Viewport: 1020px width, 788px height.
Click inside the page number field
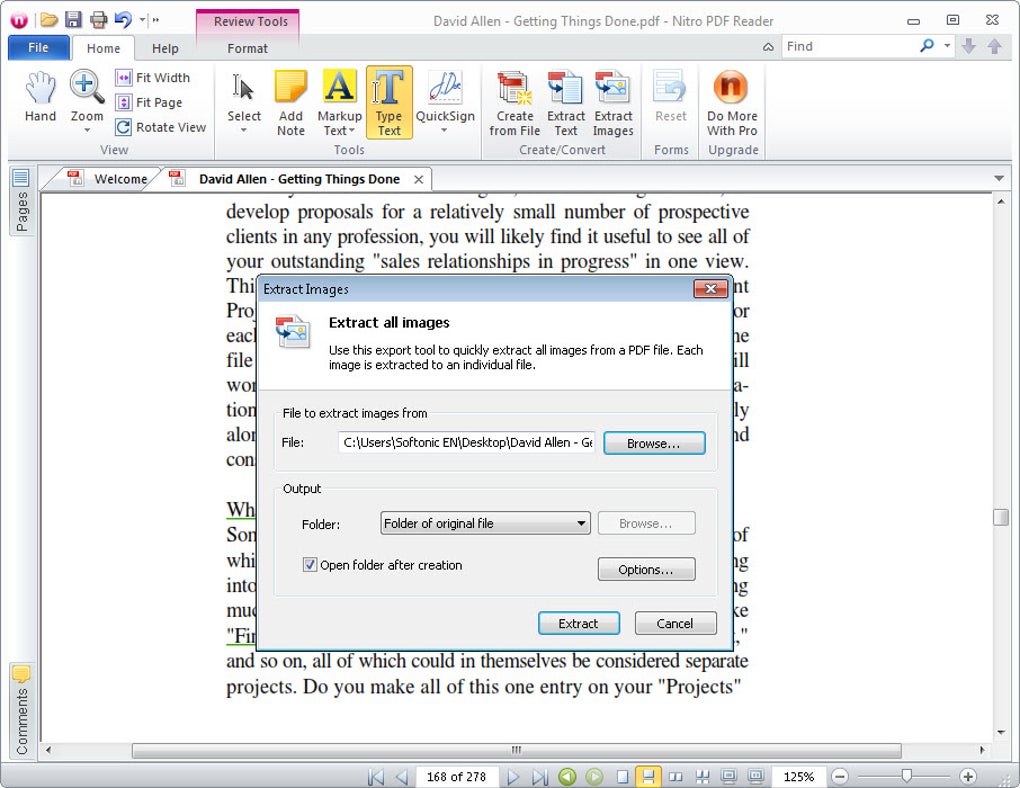[457, 776]
